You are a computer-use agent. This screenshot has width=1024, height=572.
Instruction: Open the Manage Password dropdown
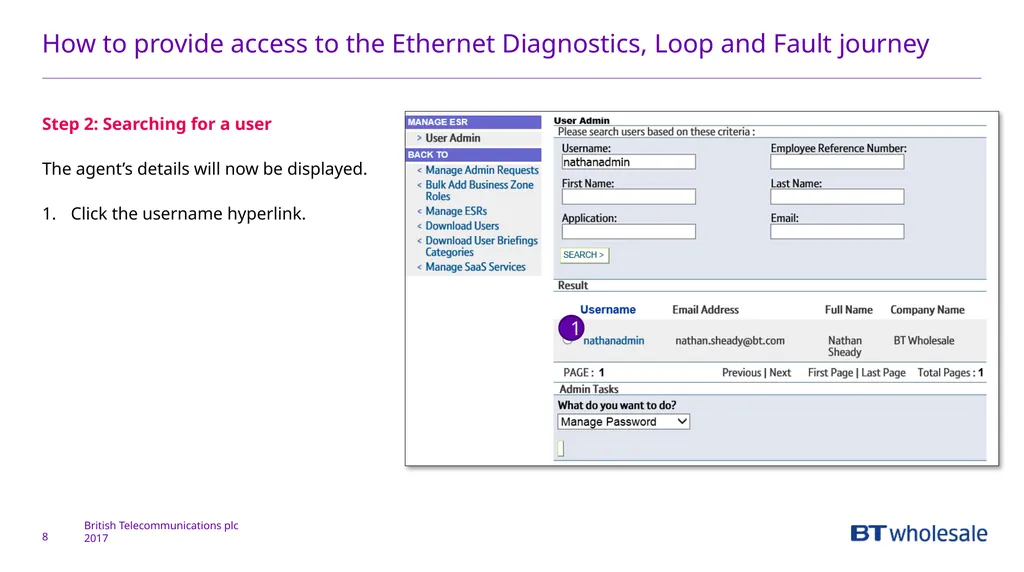(x=624, y=422)
